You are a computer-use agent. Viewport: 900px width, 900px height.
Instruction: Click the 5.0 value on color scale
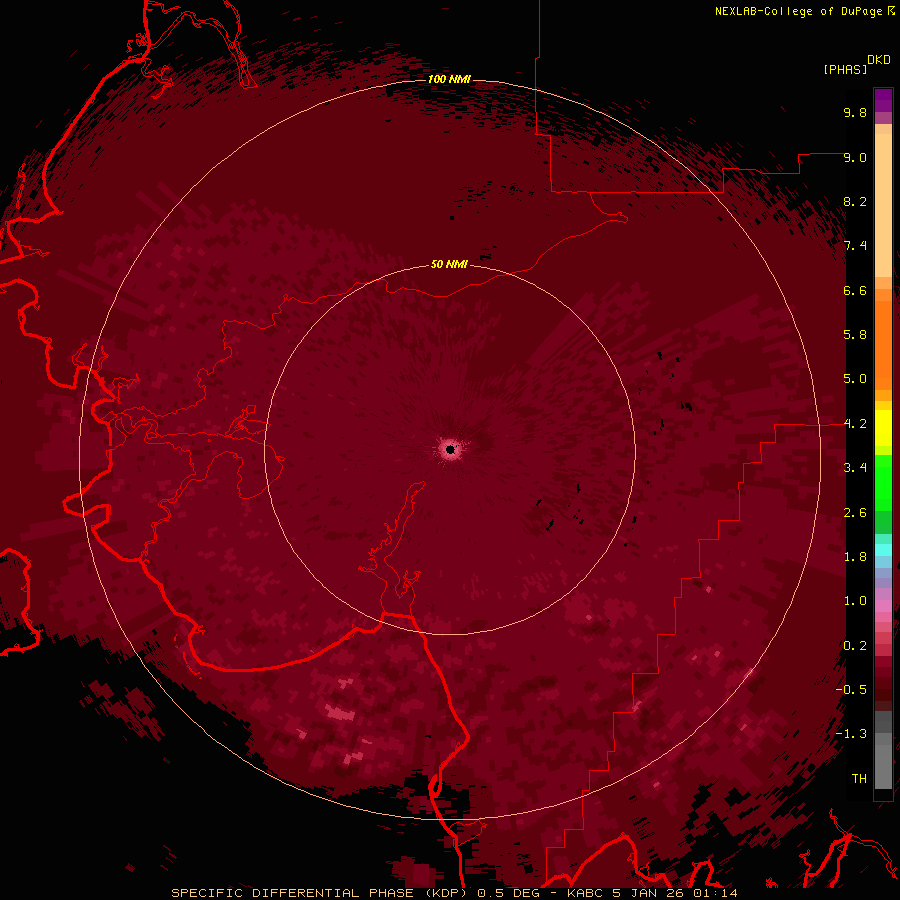pyautogui.click(x=855, y=379)
